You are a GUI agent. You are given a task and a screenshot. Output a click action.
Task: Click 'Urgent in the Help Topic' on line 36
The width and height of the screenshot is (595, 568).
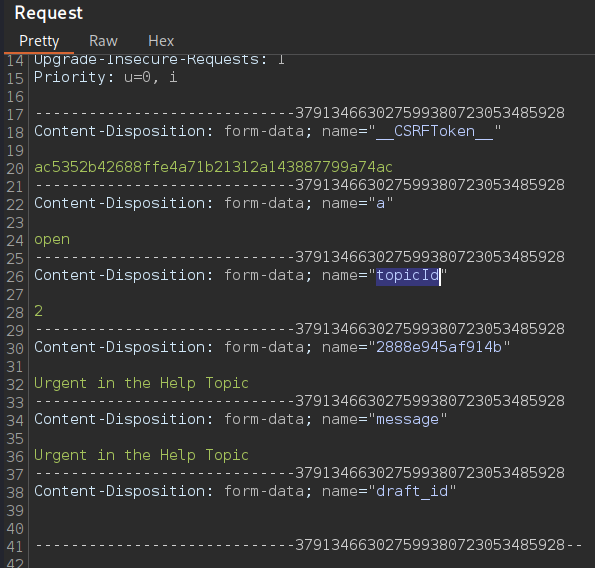141,455
